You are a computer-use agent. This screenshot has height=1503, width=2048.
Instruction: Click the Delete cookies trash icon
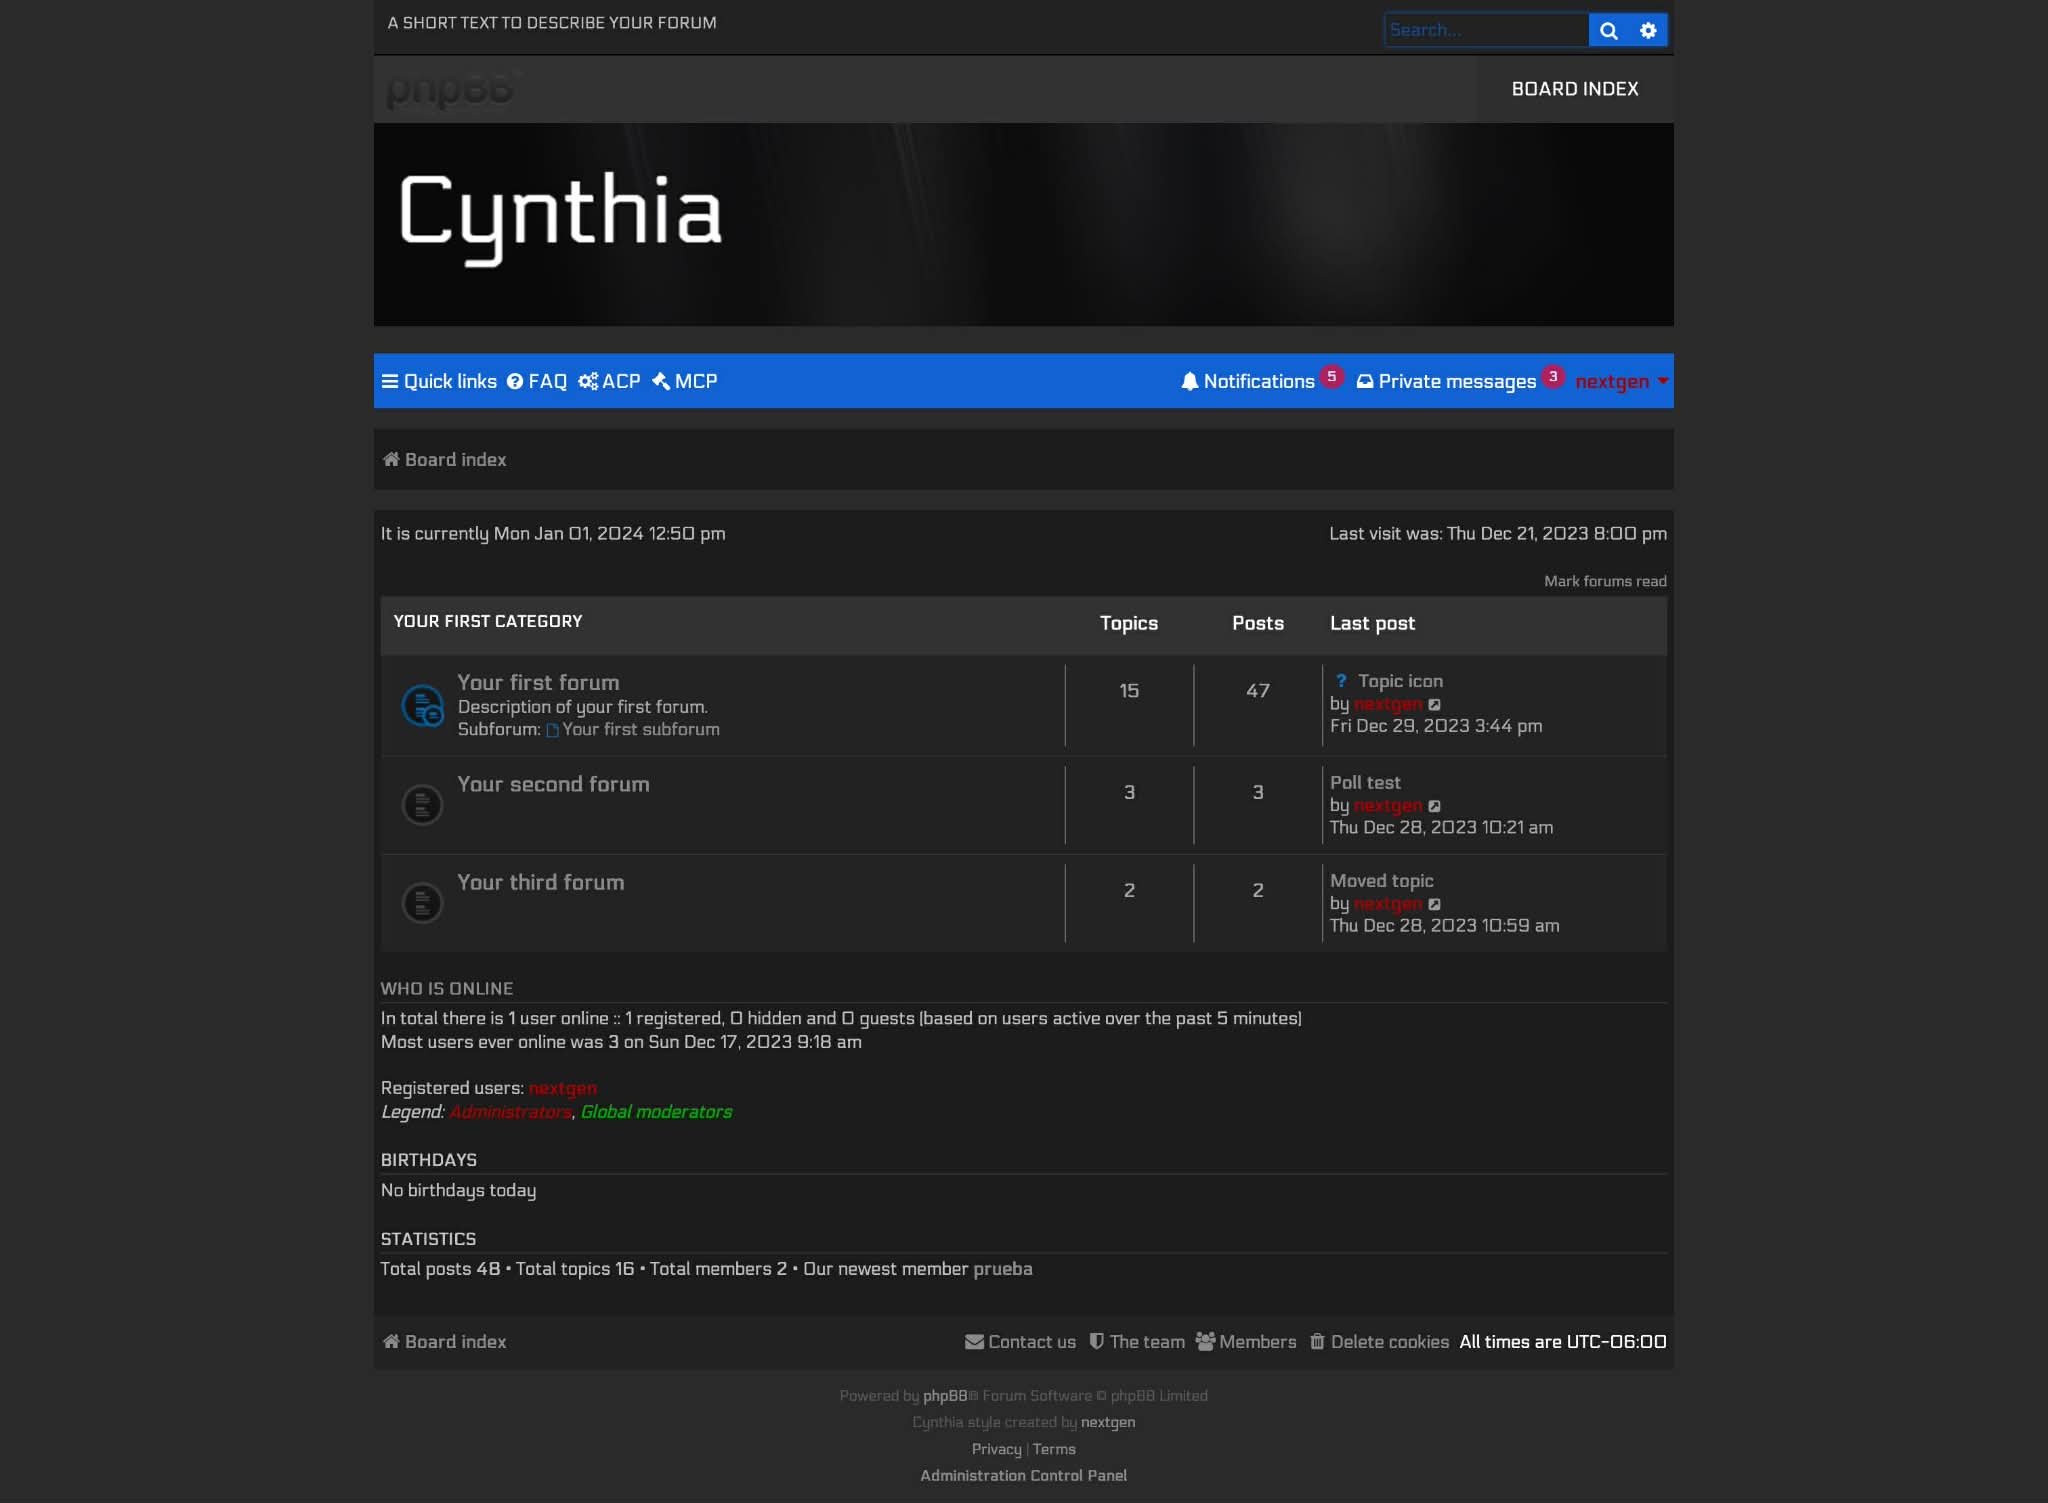tap(1319, 1342)
